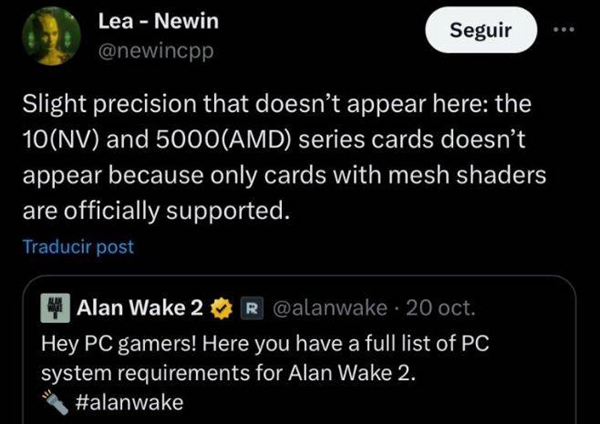
Task: Click the post's opening words "Slight precision"
Action: 93,105
